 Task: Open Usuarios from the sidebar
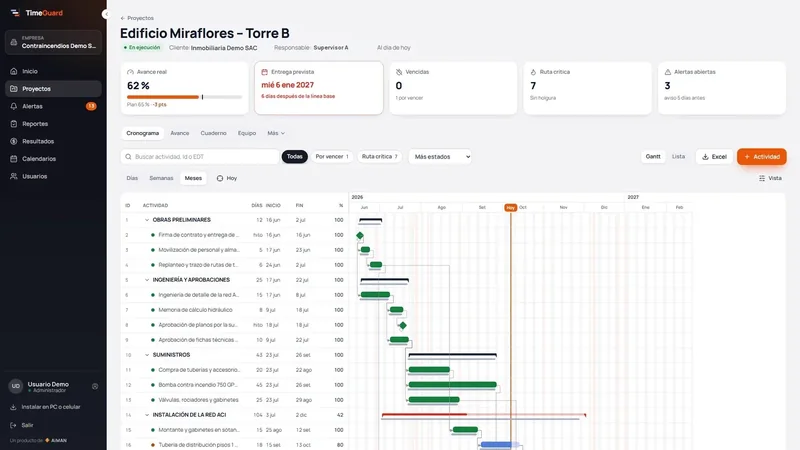(53, 176)
